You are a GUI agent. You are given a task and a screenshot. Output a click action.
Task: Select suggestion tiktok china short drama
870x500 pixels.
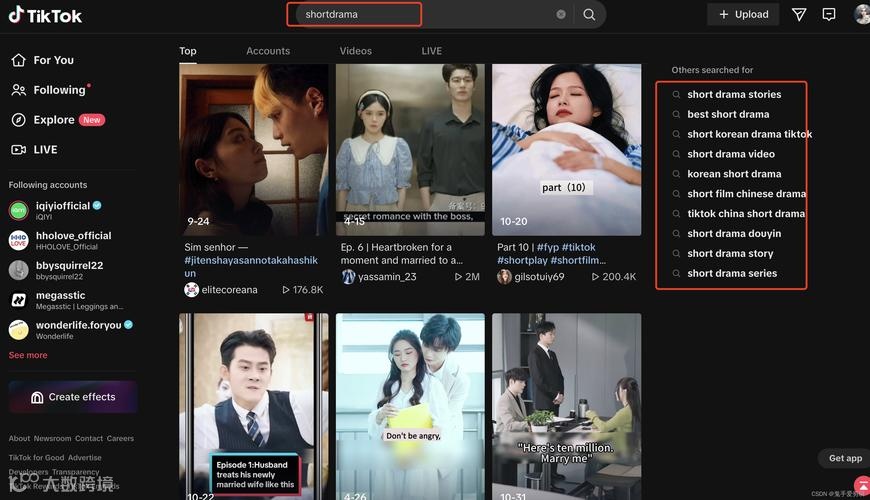pyautogui.click(x=746, y=214)
